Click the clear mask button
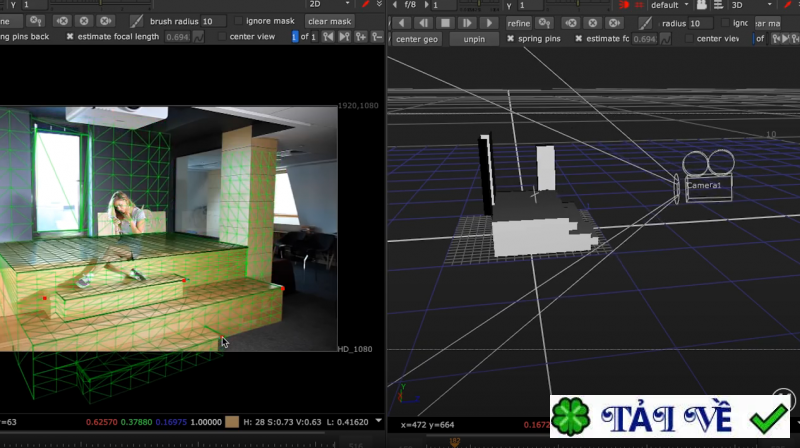The width and height of the screenshot is (800, 448). click(x=329, y=21)
